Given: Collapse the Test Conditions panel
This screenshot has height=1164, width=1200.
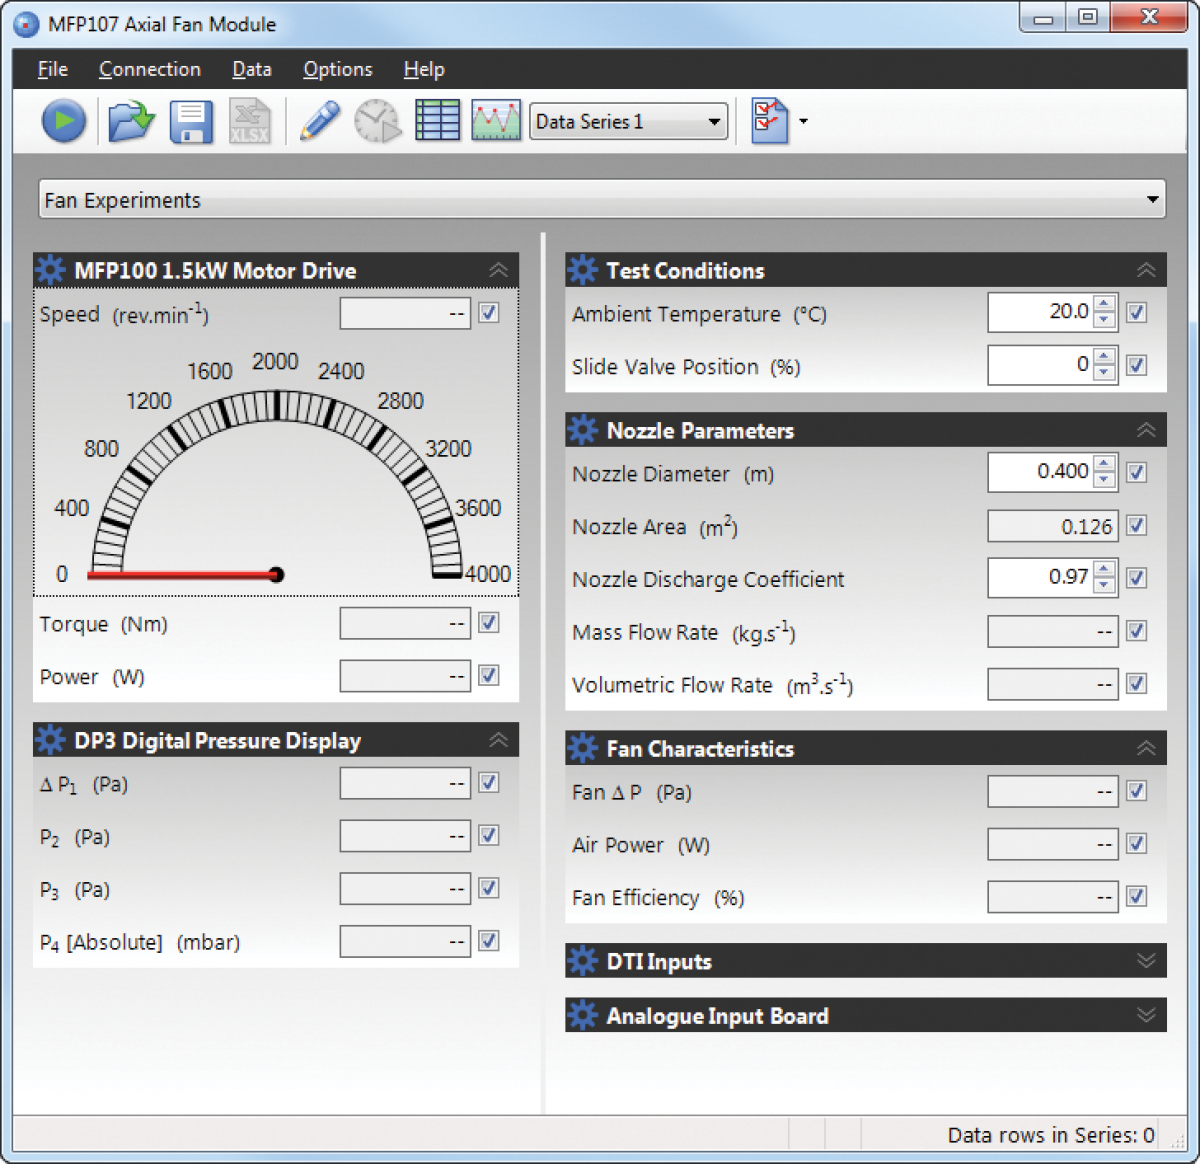Looking at the screenshot, I should (1146, 270).
